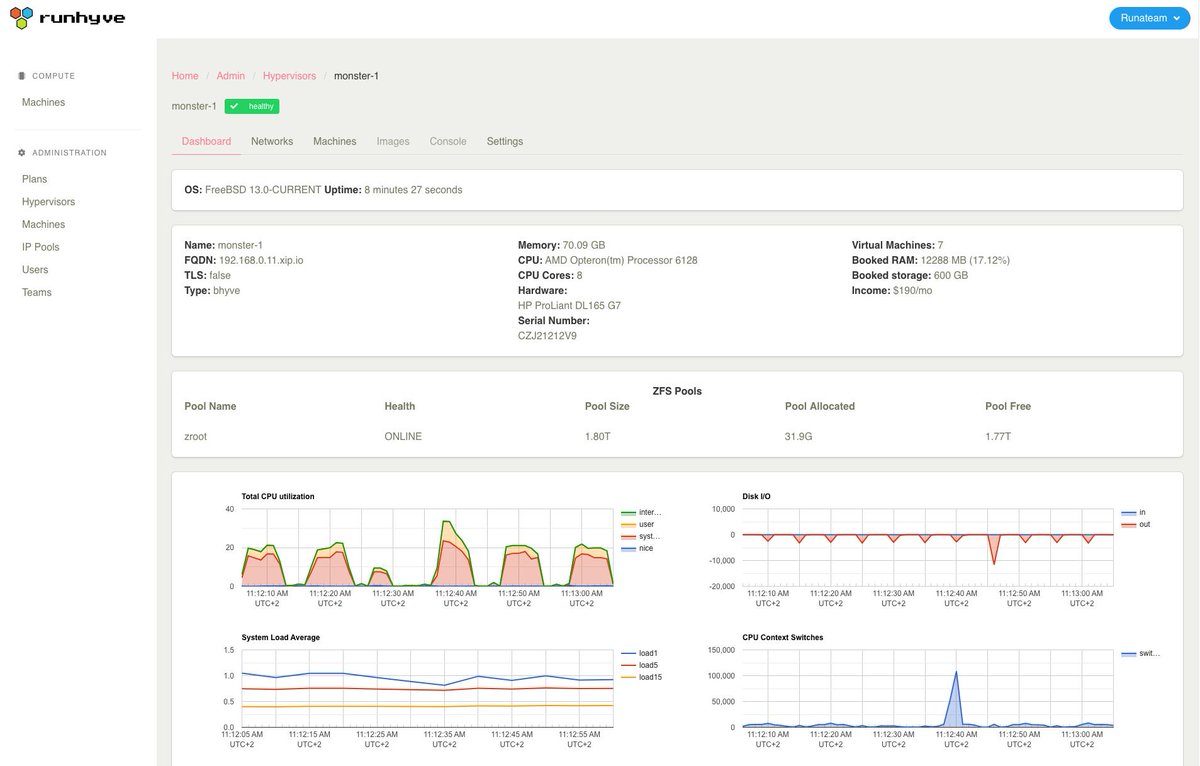This screenshot has height=766, width=1200.
Task: Open Plans in the sidebar
Action: pos(34,179)
